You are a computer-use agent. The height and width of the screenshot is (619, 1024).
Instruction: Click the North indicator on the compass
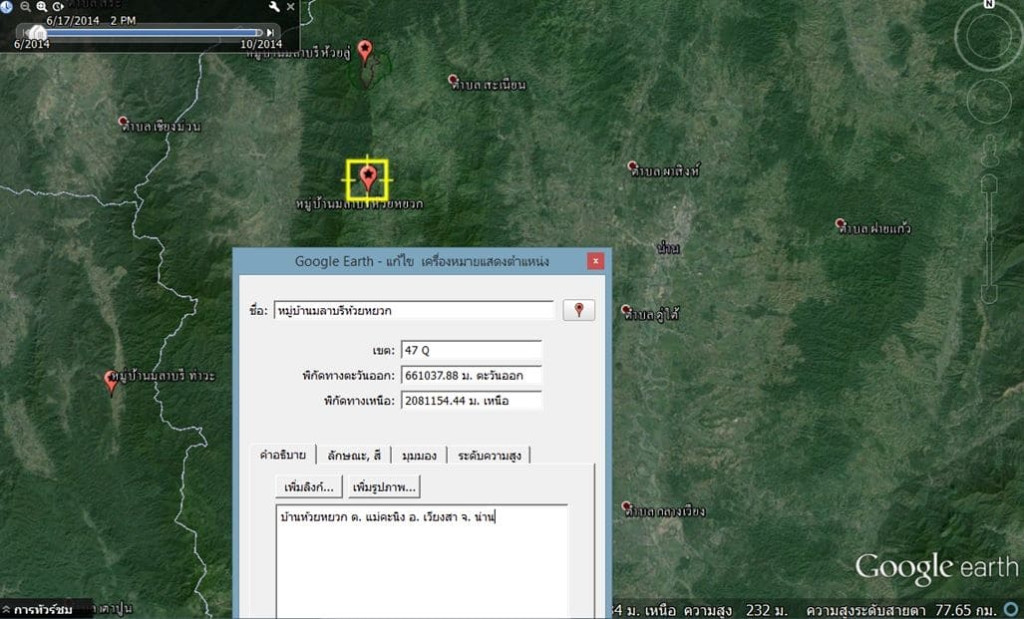pyautogui.click(x=989, y=4)
